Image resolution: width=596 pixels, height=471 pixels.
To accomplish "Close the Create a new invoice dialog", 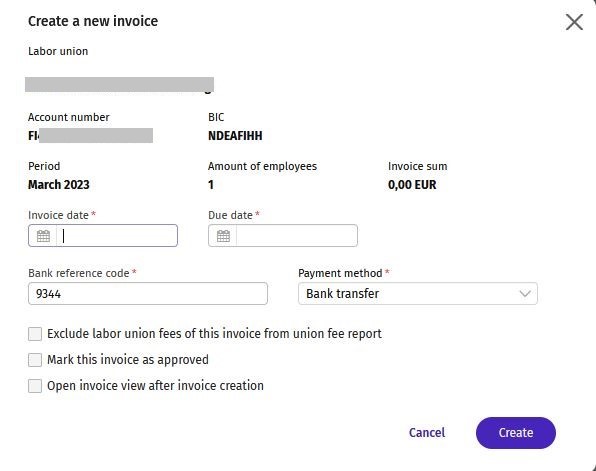I will [x=574, y=22].
